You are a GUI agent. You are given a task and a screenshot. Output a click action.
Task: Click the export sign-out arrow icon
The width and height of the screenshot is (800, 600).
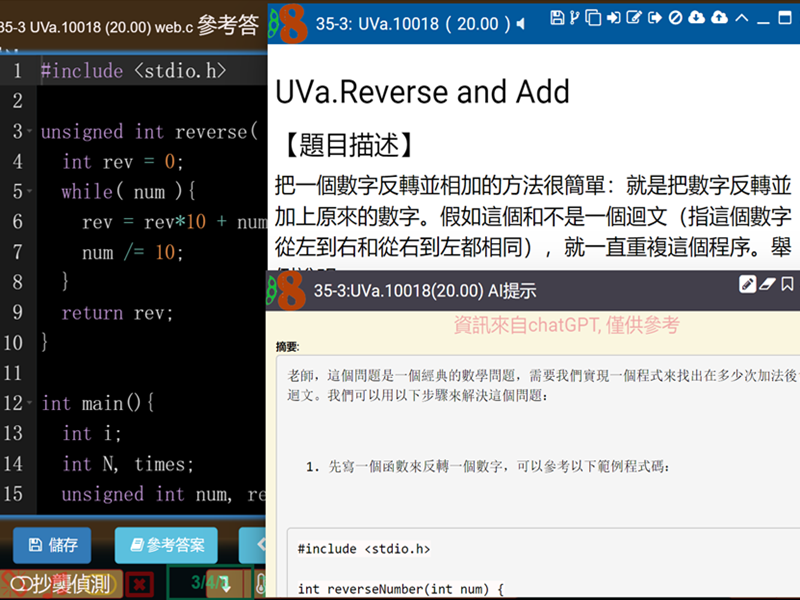tap(655, 17)
